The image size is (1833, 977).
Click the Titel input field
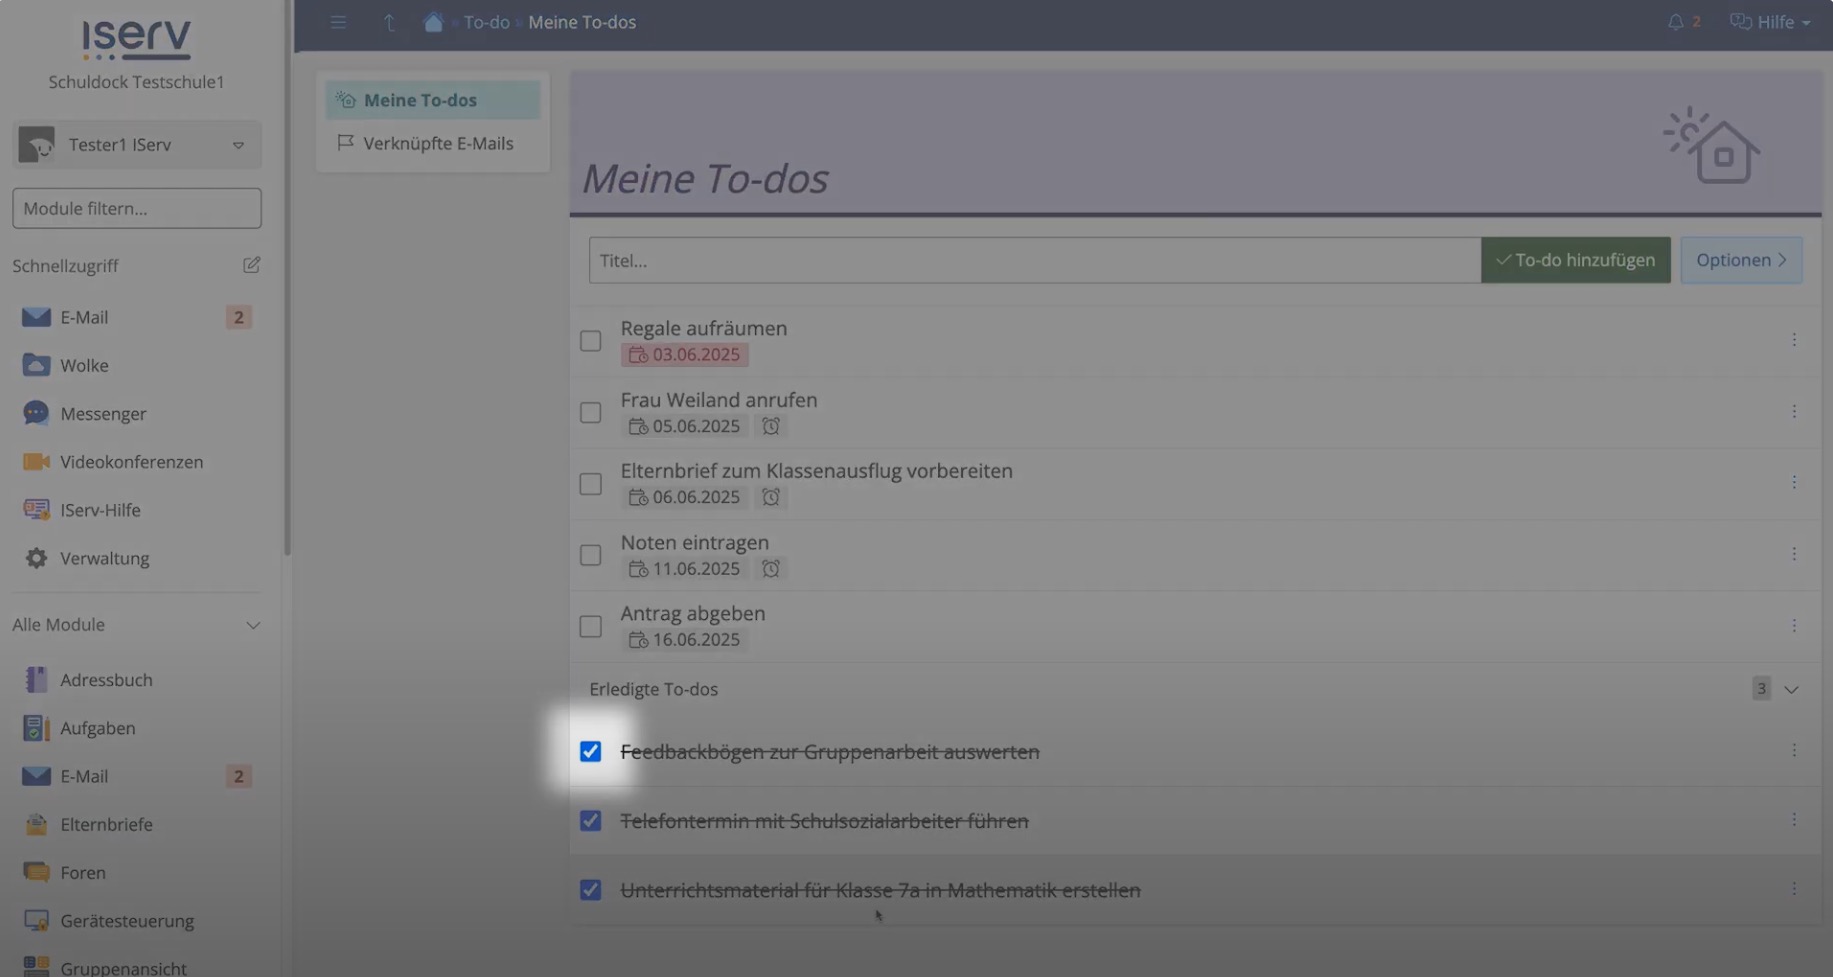click(1034, 260)
